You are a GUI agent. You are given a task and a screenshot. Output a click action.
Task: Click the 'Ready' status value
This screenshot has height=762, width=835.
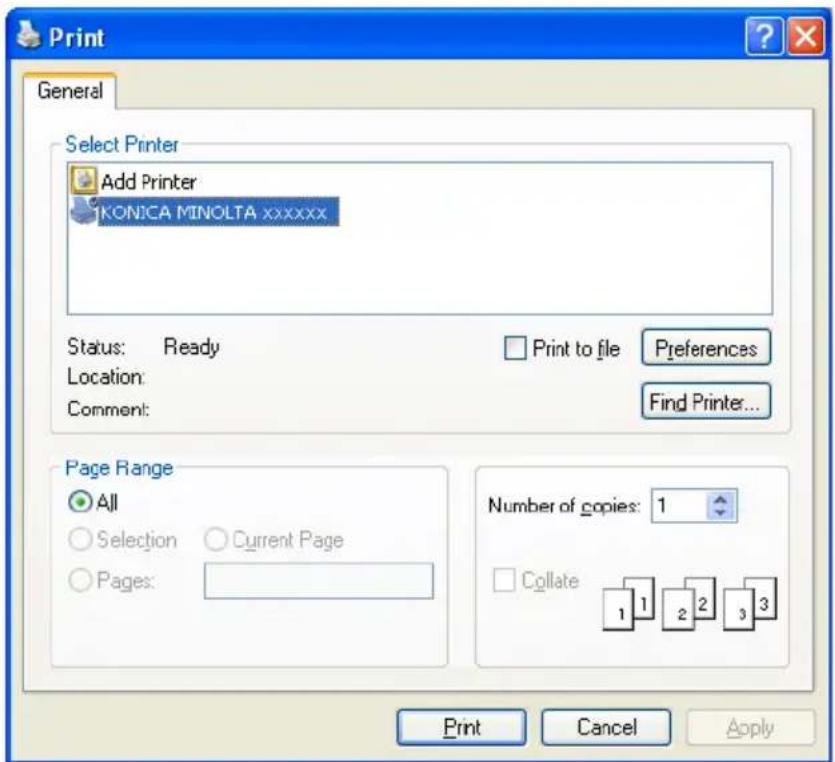coord(191,347)
